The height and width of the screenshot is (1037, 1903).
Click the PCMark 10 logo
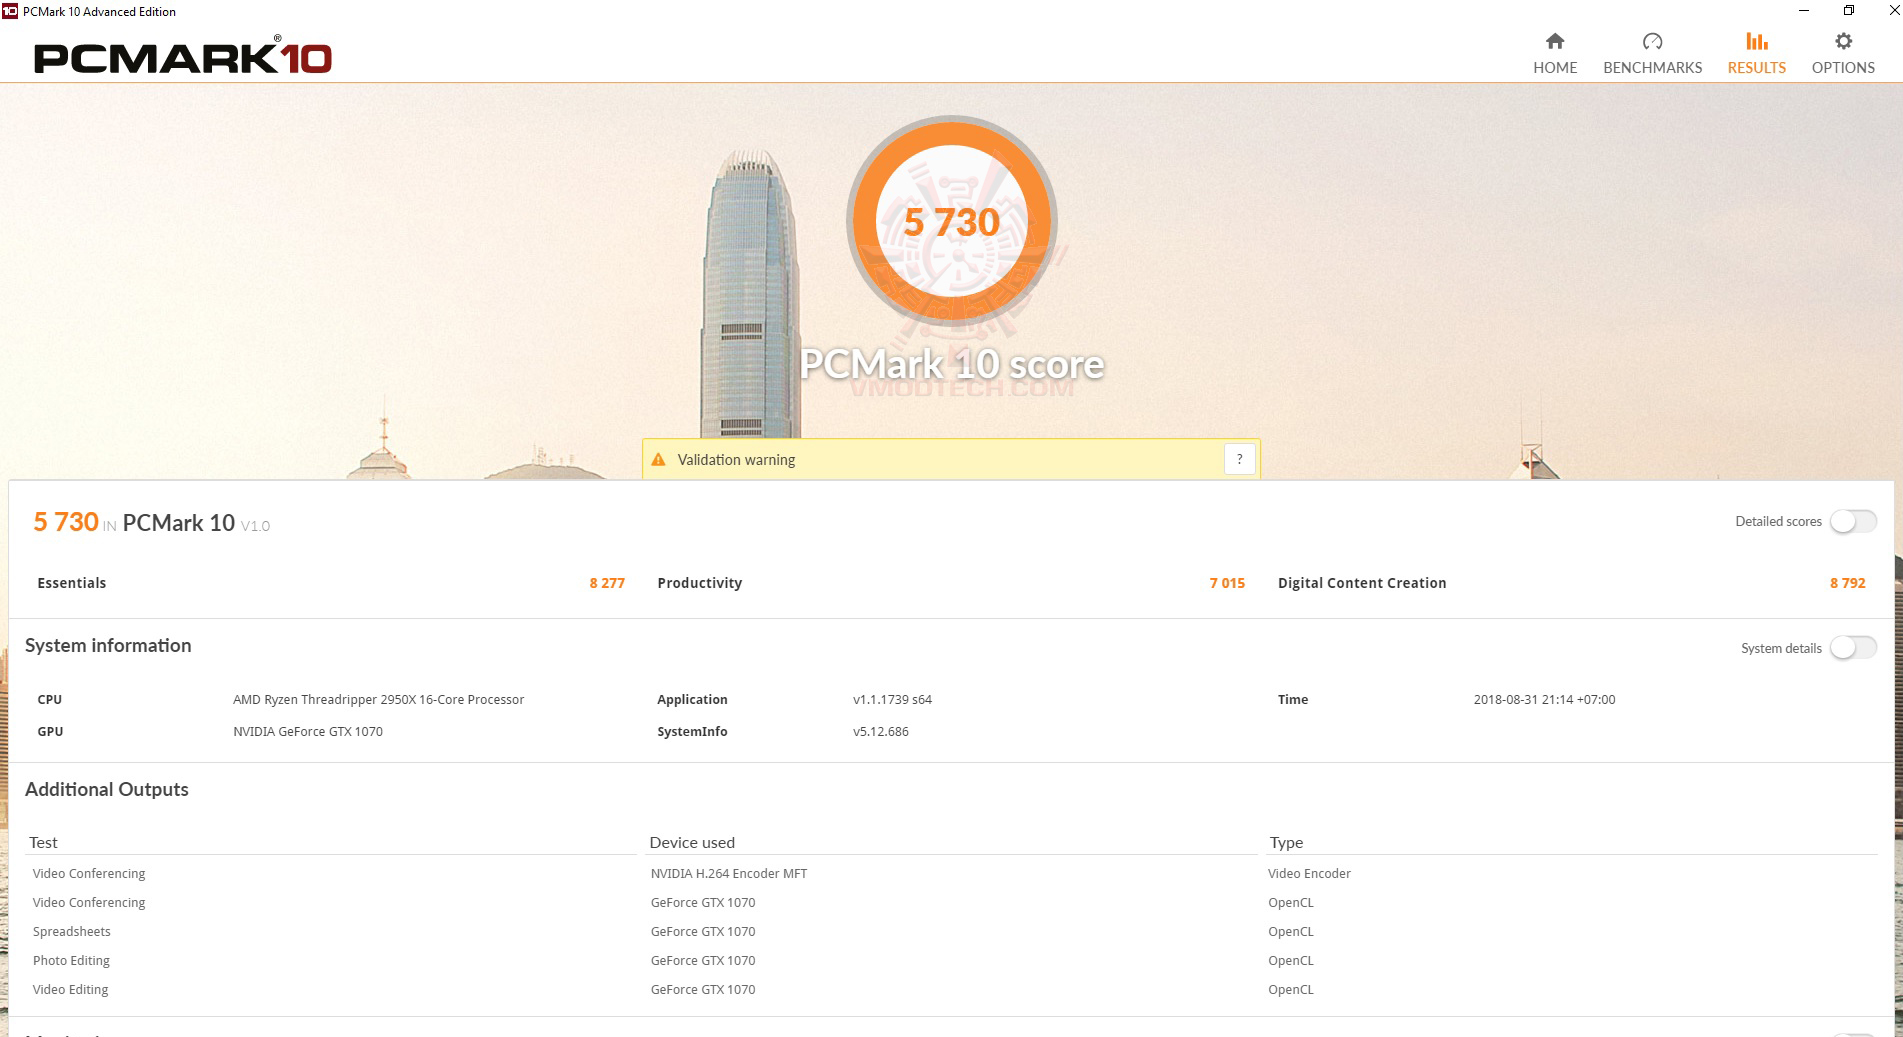click(x=183, y=57)
